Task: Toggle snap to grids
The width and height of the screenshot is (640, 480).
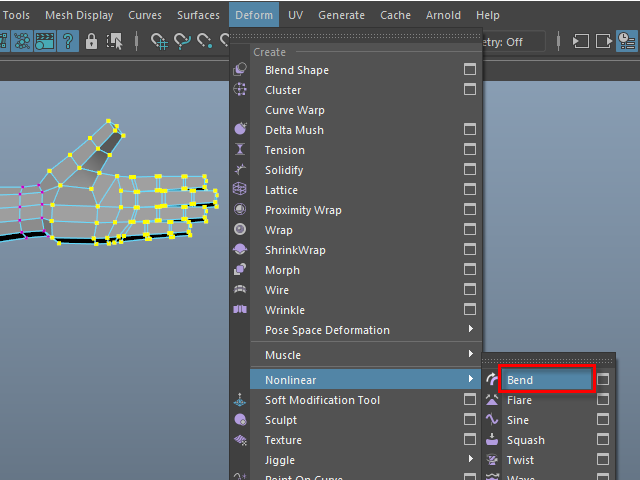Action: 160,41
